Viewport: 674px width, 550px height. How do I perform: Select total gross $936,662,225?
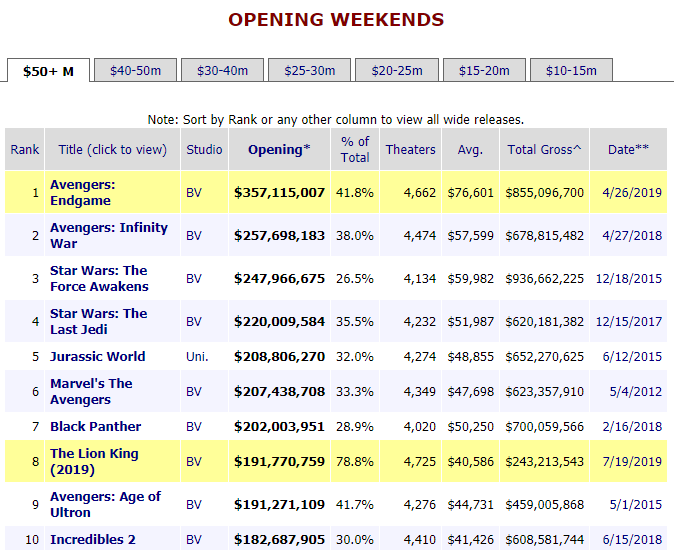point(545,278)
